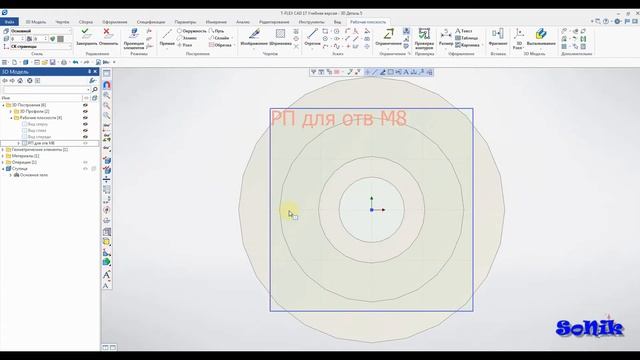Open the 3D Узел tool

[x=519, y=39]
